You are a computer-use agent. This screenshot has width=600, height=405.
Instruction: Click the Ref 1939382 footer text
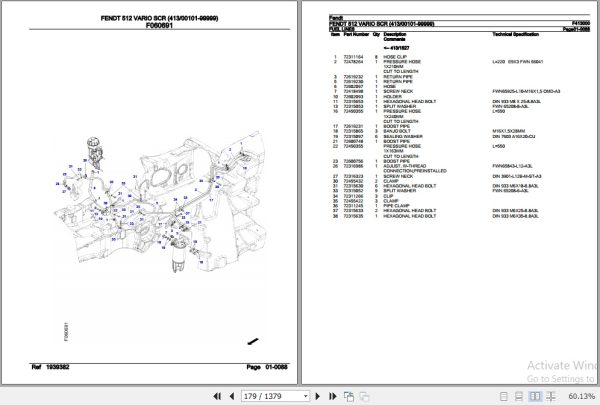coord(51,367)
